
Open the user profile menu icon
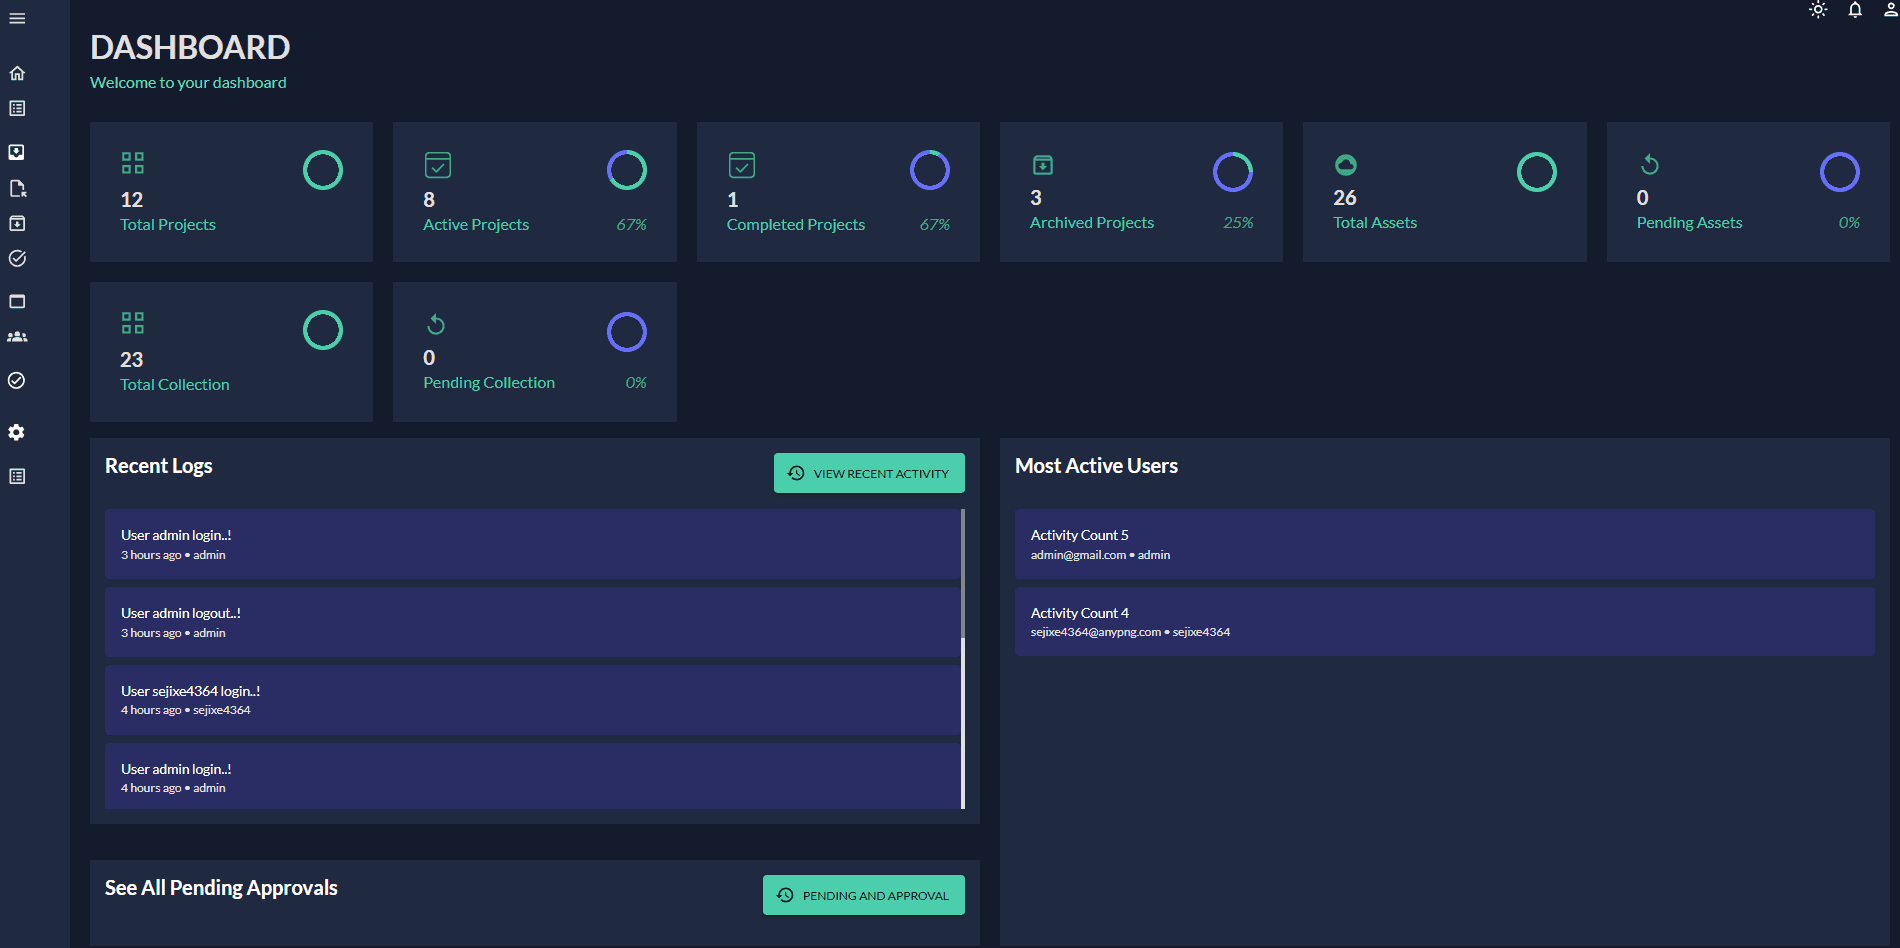click(1890, 10)
